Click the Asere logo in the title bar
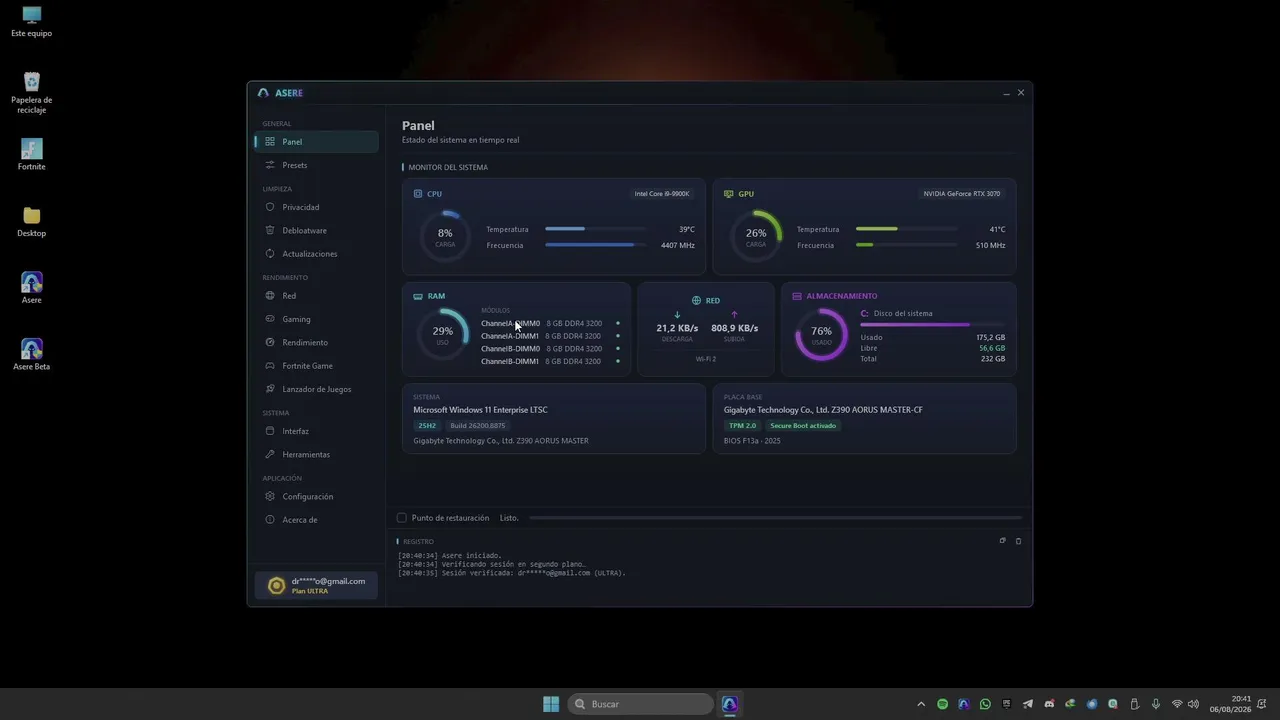The image size is (1280, 720). [263, 93]
